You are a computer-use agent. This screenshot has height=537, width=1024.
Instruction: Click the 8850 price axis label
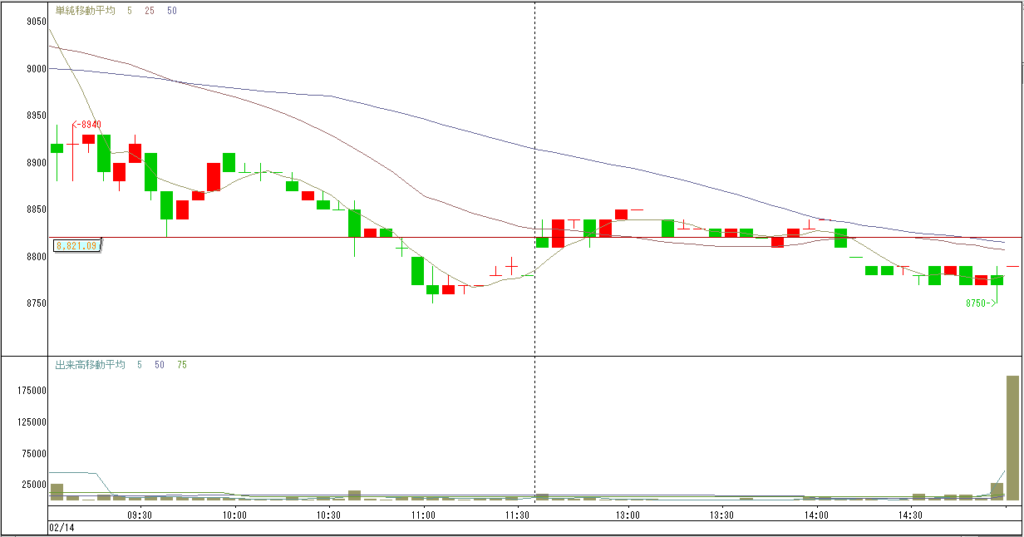coord(37,210)
